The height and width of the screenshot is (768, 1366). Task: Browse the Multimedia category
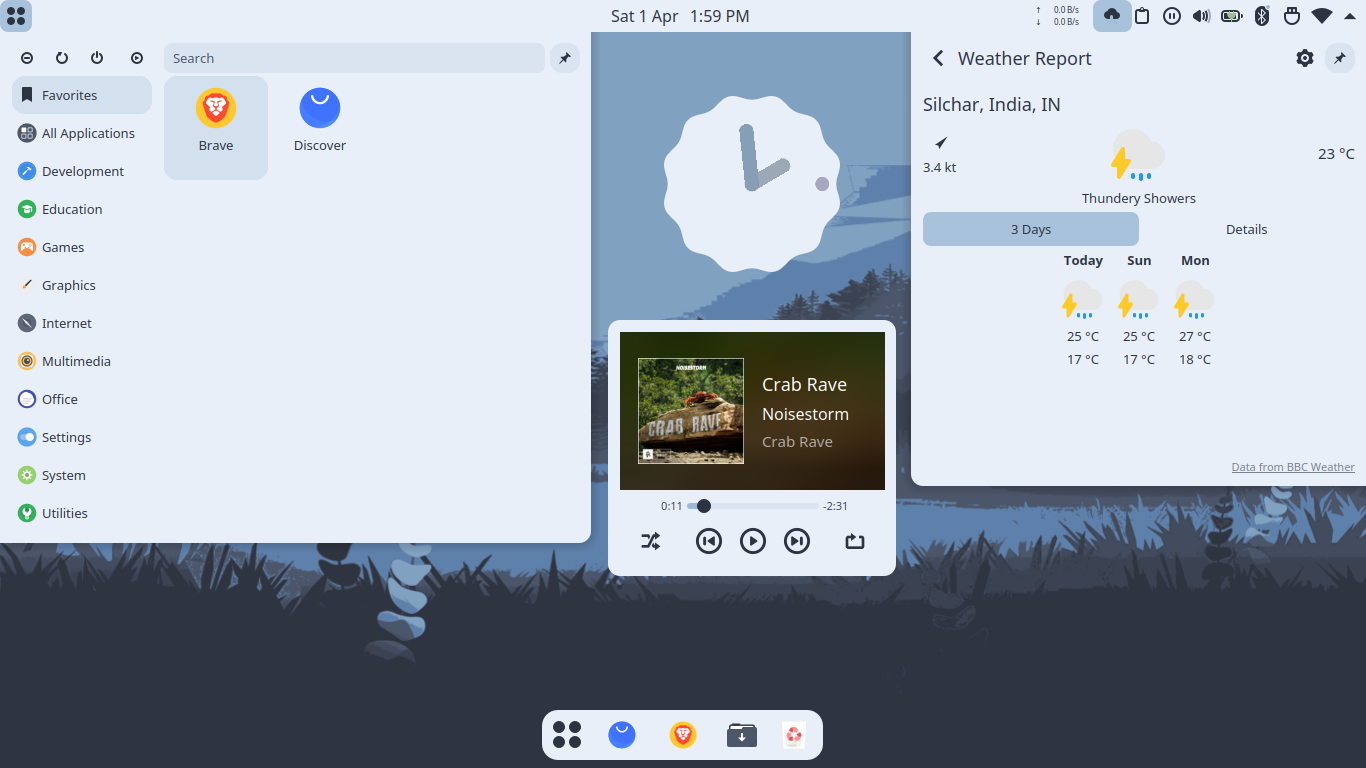(82, 361)
